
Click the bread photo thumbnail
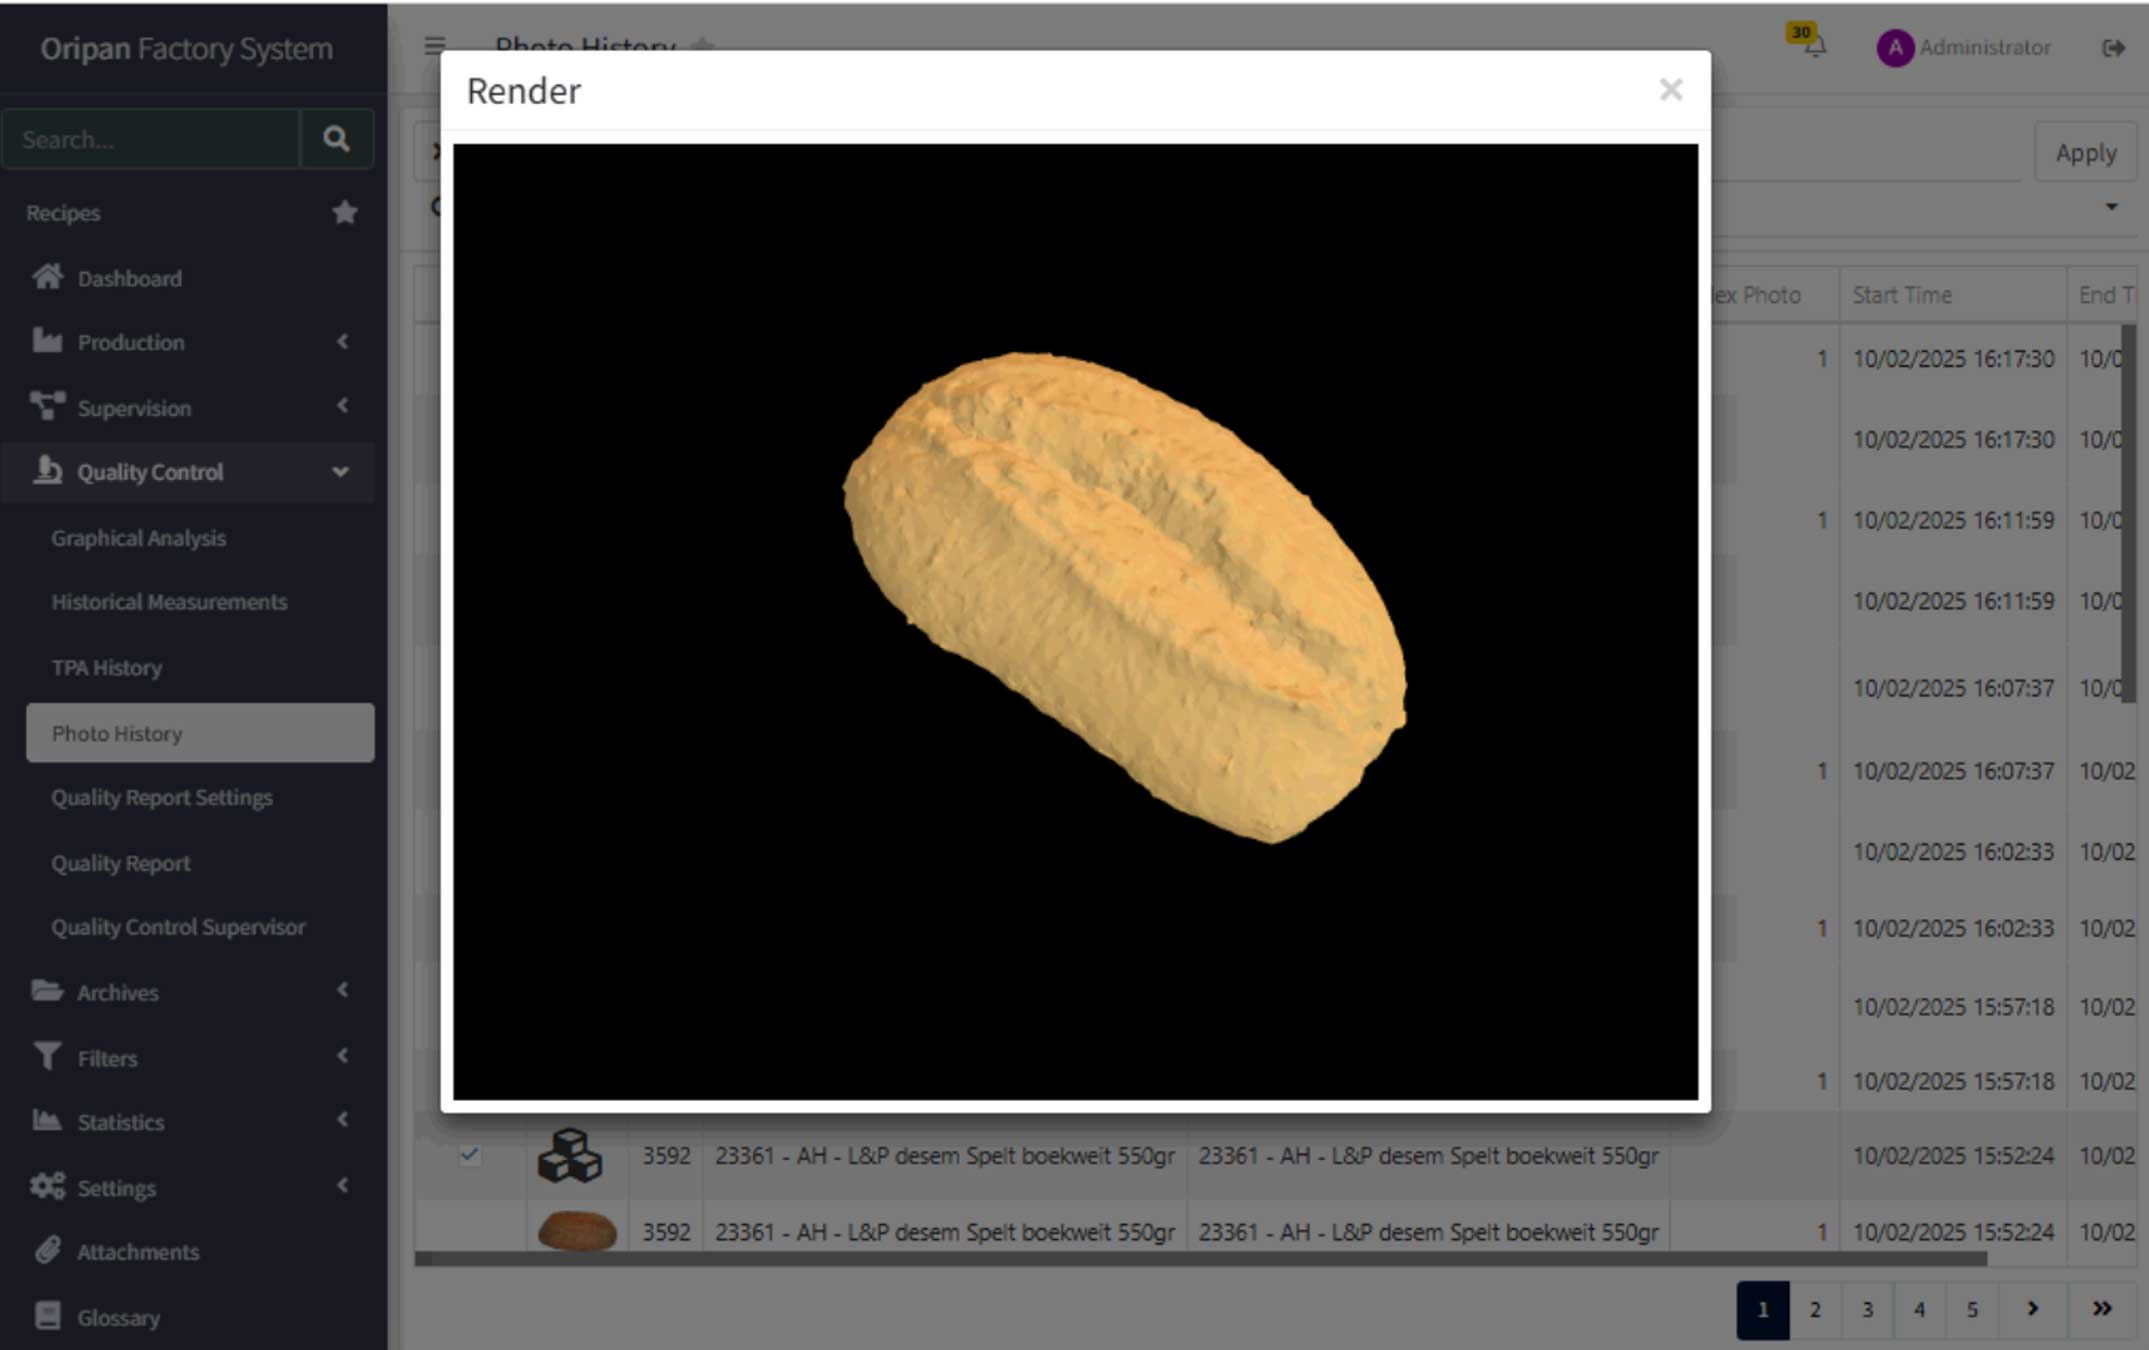tap(577, 1231)
